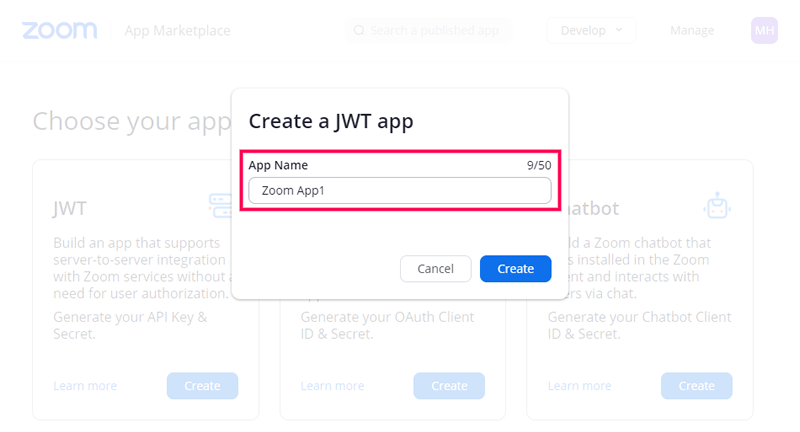Screen dimensions: 800x432
Task: Click the App Name field label
Action: (x=278, y=165)
